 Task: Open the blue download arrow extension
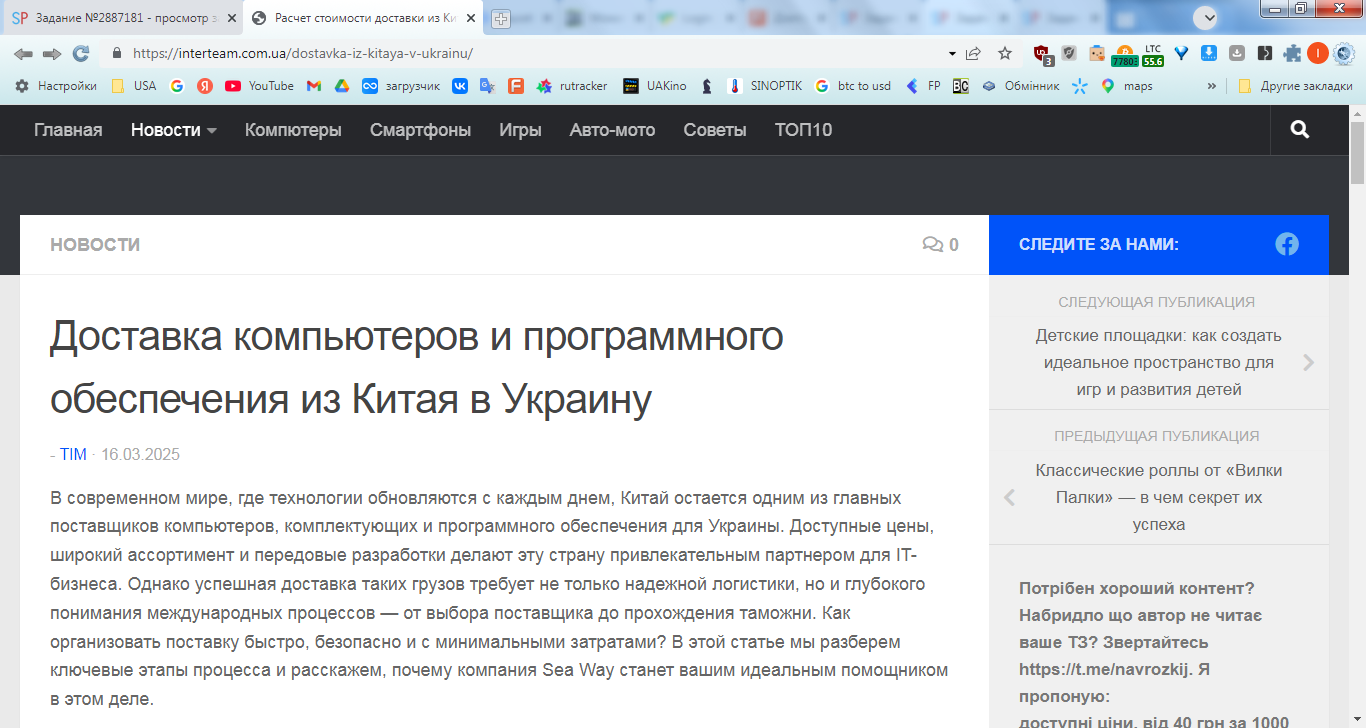1209,53
